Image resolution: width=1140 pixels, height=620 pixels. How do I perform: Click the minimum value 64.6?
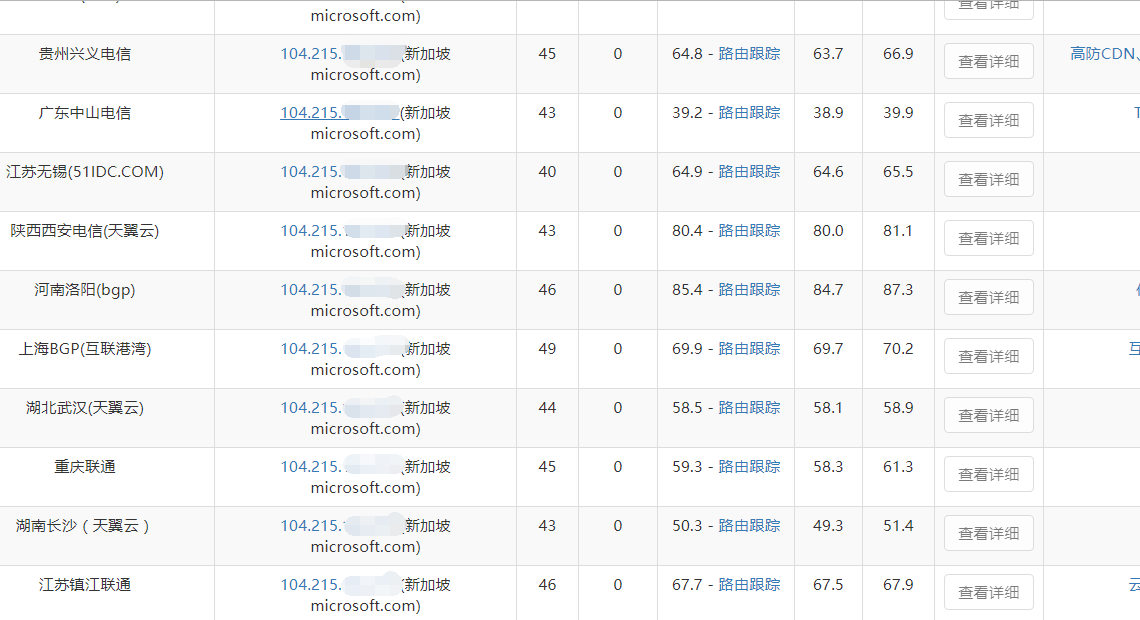click(828, 172)
